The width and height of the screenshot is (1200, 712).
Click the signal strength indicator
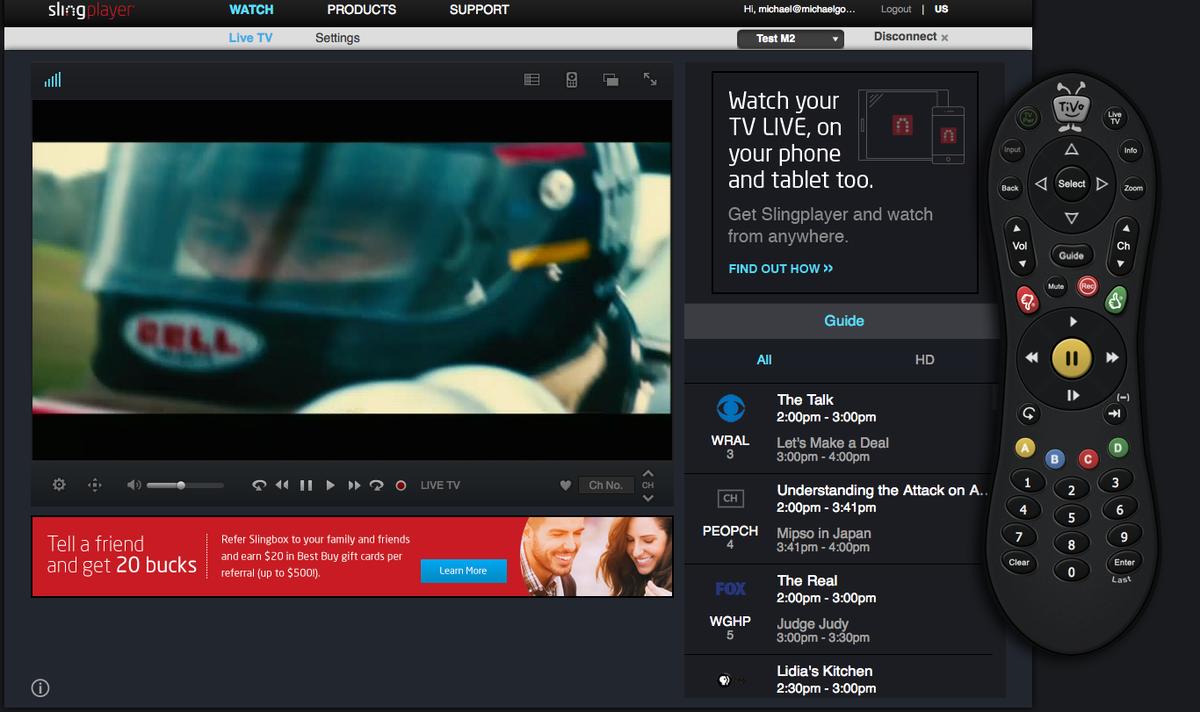click(52, 79)
